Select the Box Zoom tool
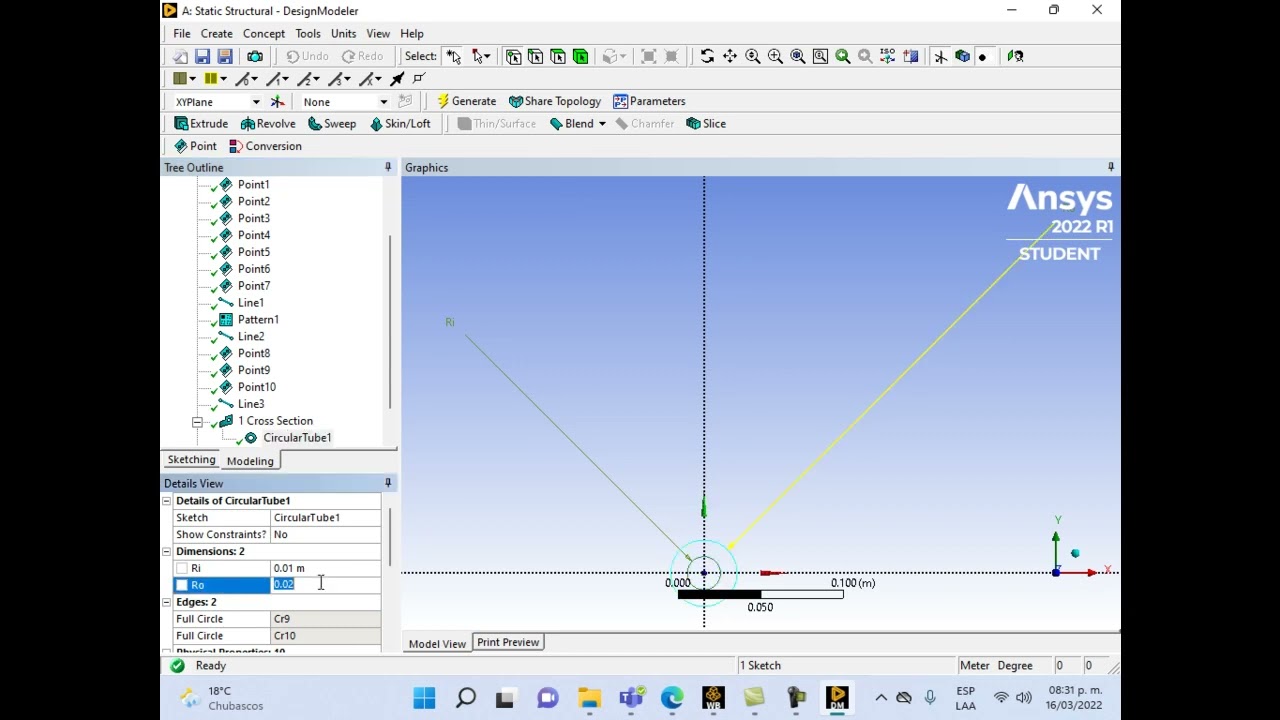 click(775, 57)
